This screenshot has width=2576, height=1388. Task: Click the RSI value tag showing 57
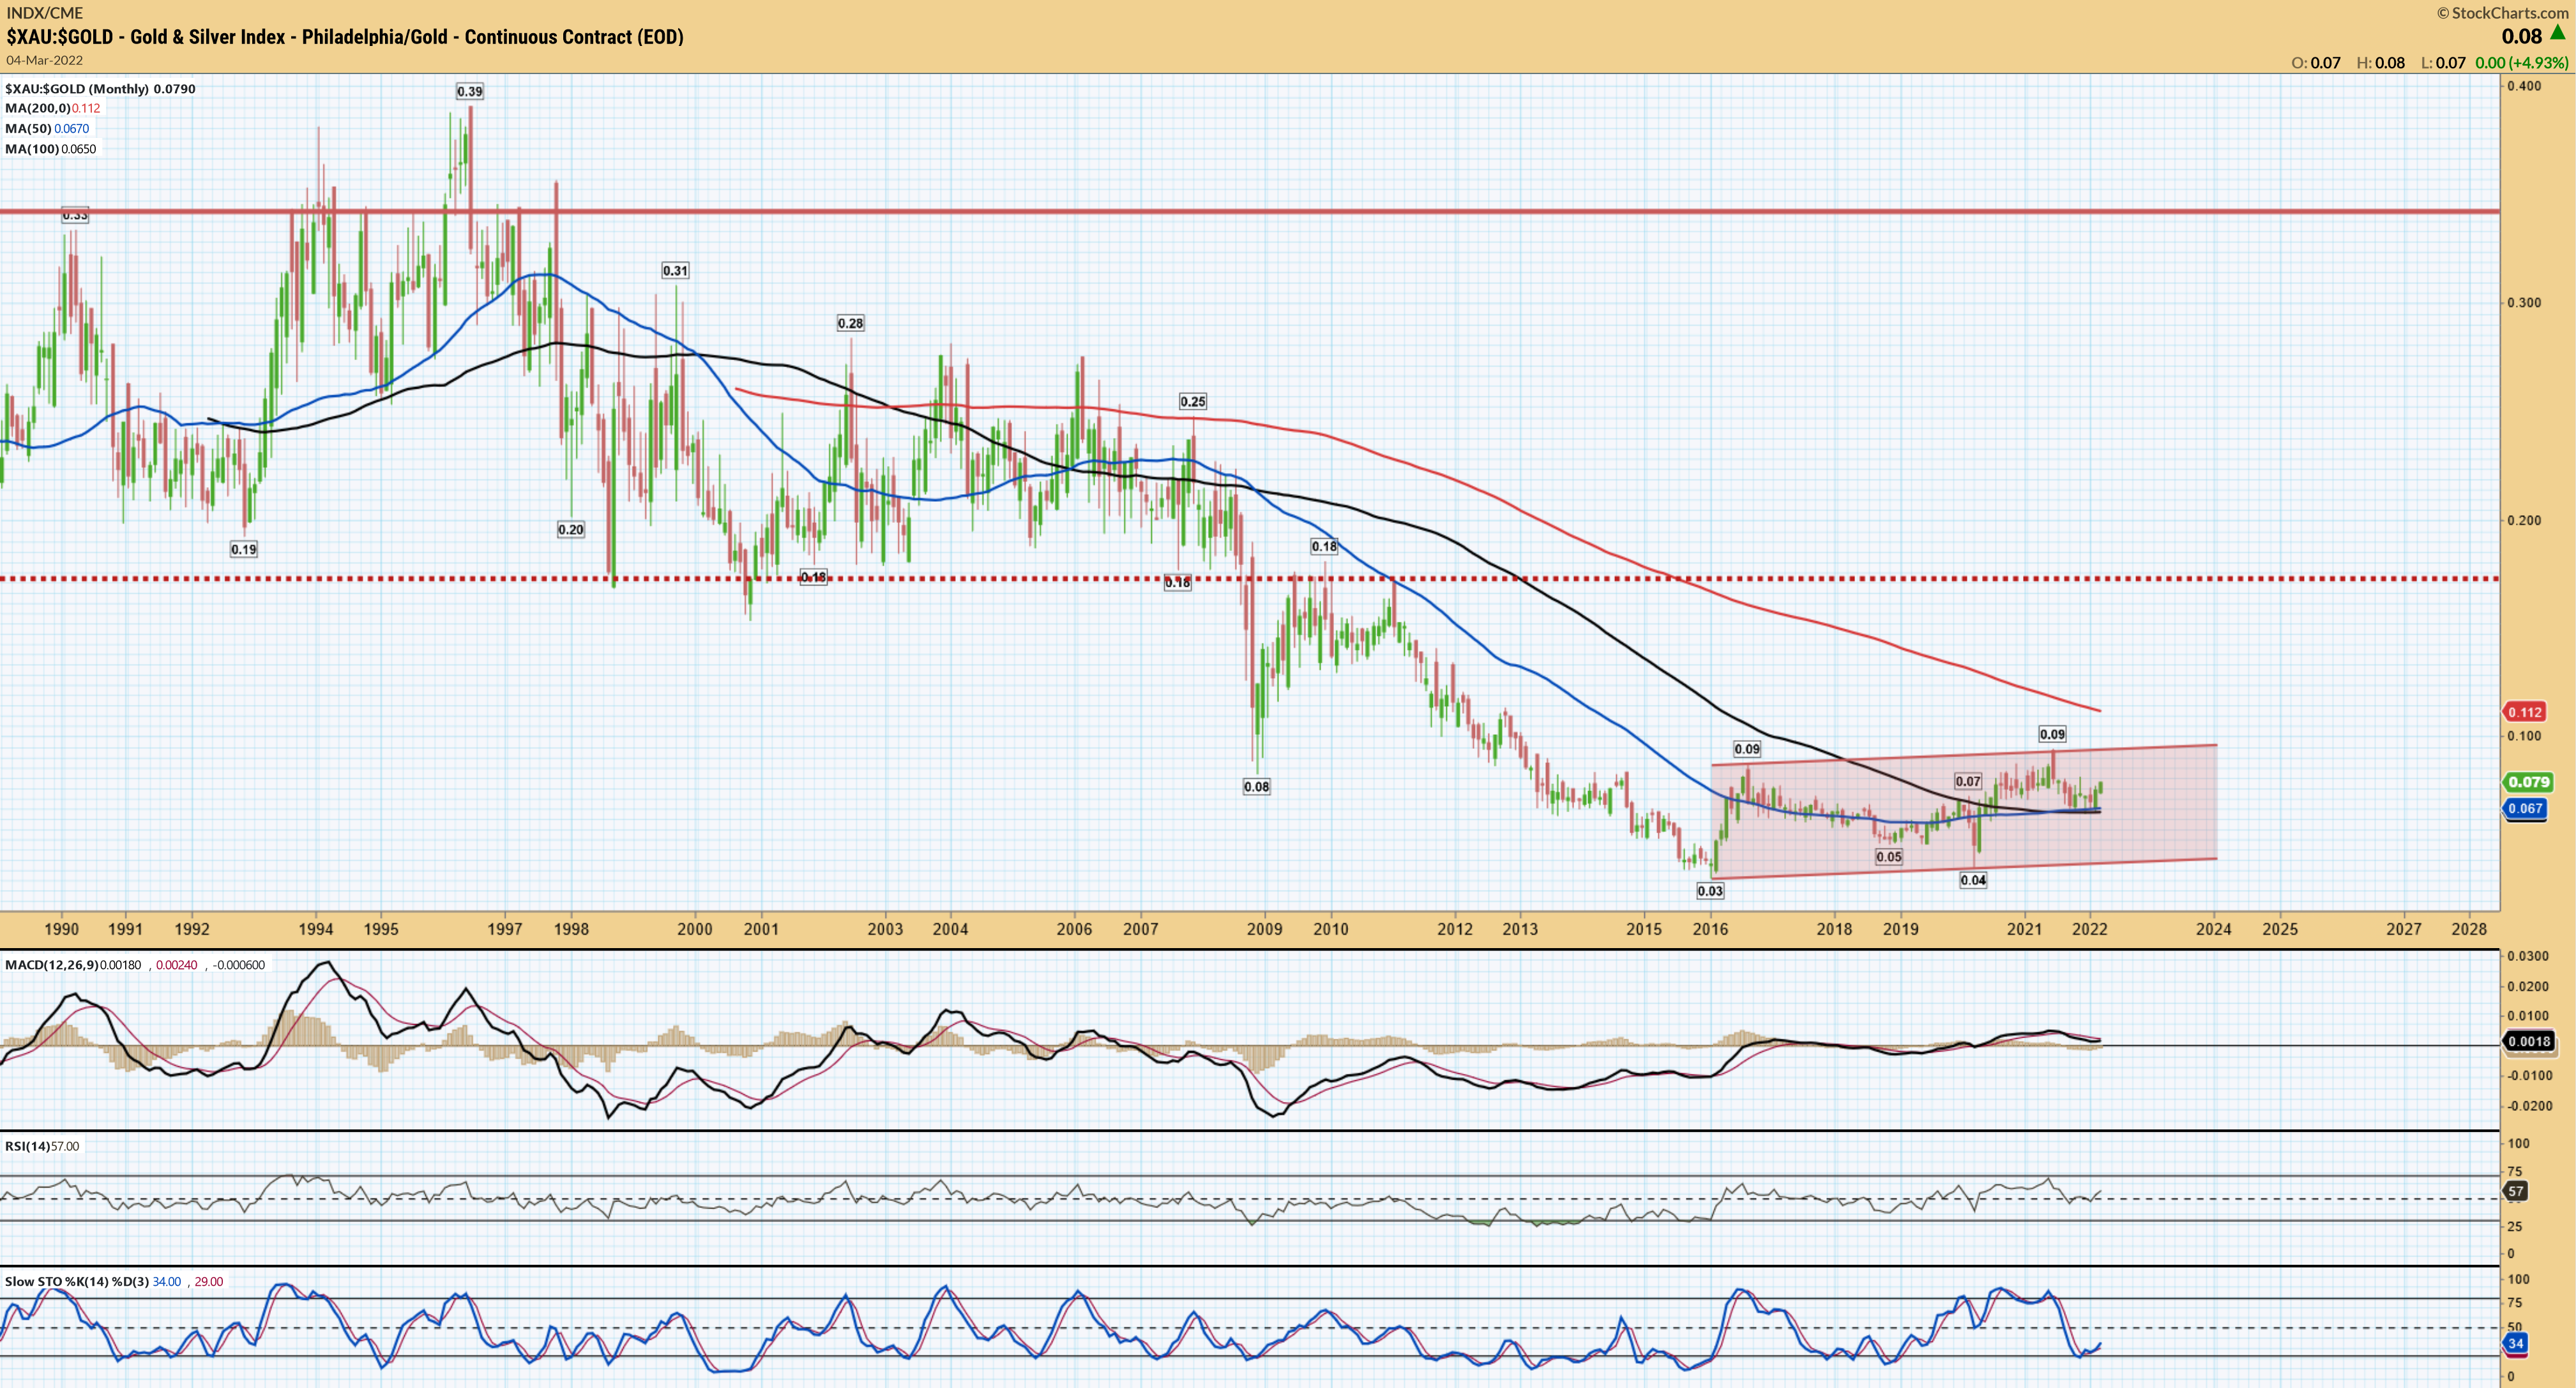[x=2515, y=1191]
